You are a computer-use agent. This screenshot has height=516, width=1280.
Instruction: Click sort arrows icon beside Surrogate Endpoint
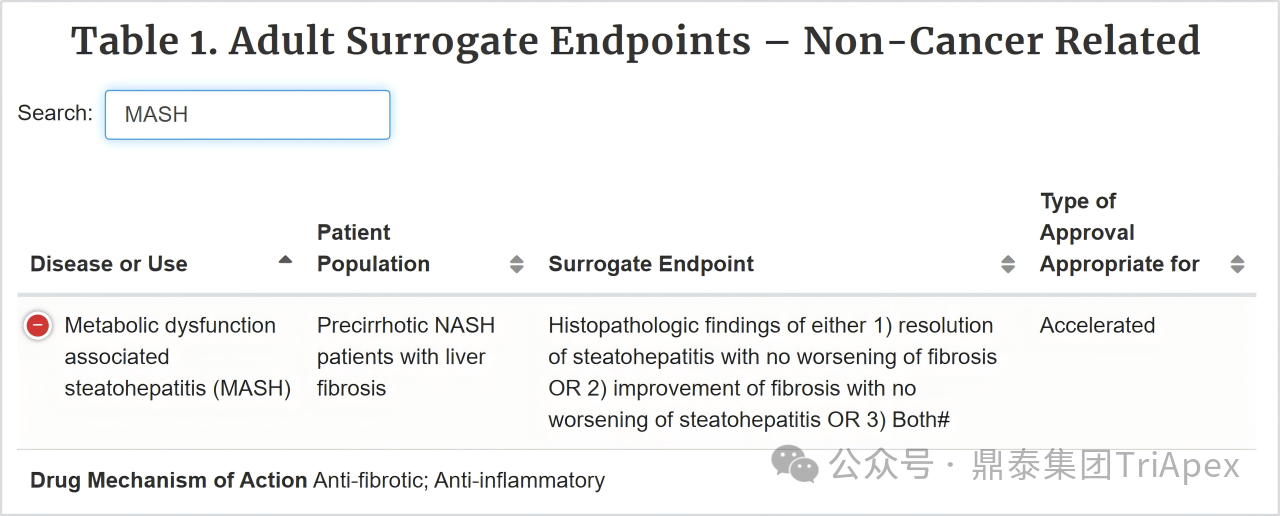pos(1008,264)
